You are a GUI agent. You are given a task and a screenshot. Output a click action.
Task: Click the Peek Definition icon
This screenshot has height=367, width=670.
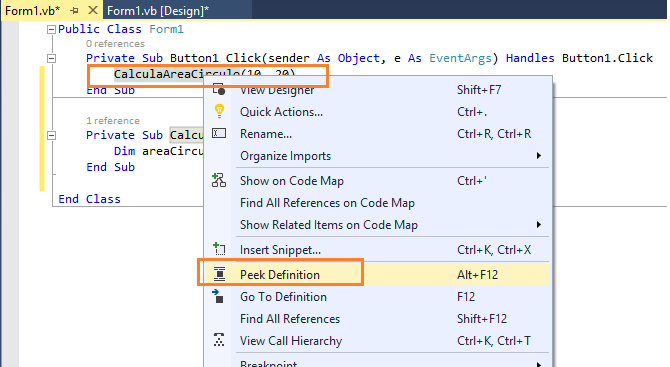pos(219,274)
